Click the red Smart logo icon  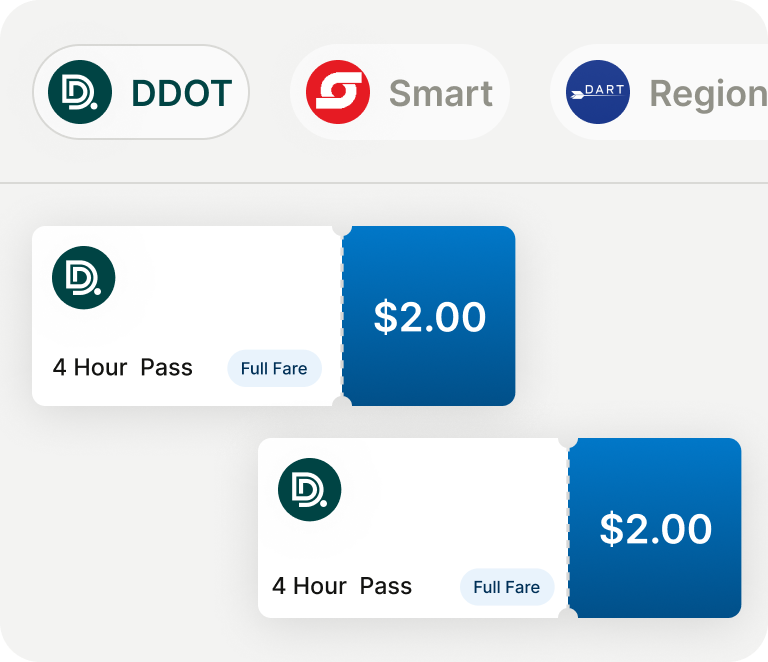tap(337, 92)
